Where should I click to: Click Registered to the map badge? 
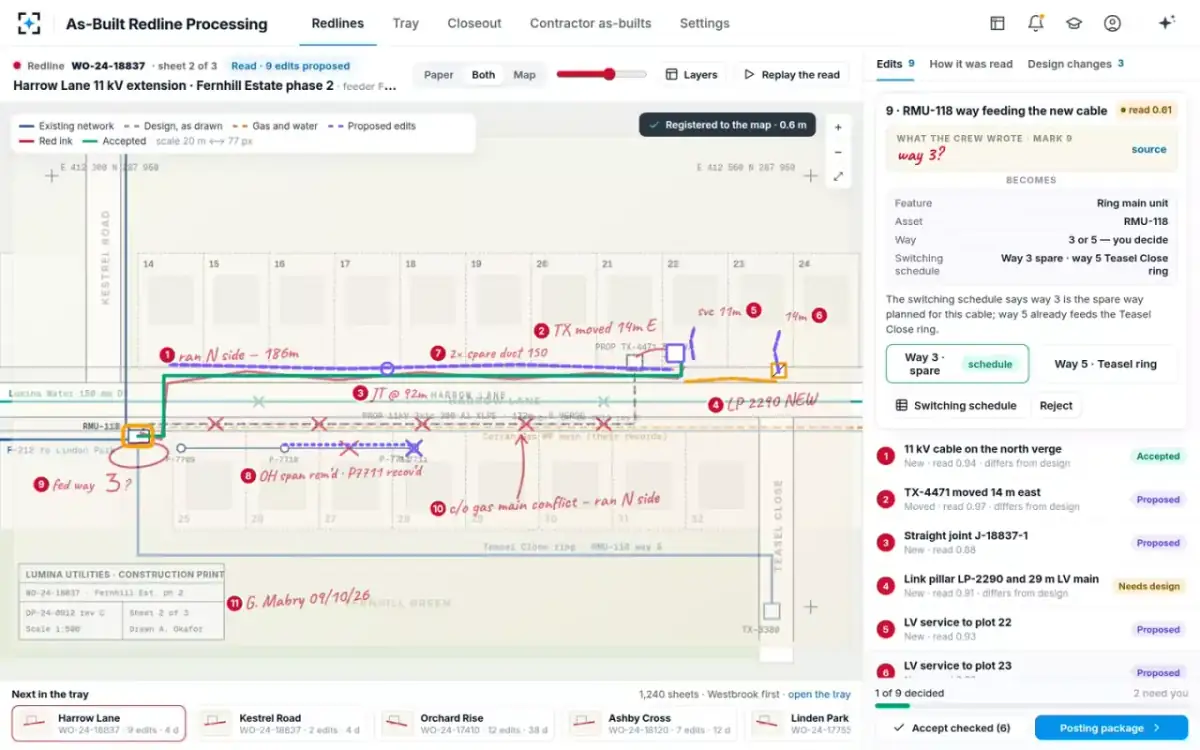coord(727,125)
